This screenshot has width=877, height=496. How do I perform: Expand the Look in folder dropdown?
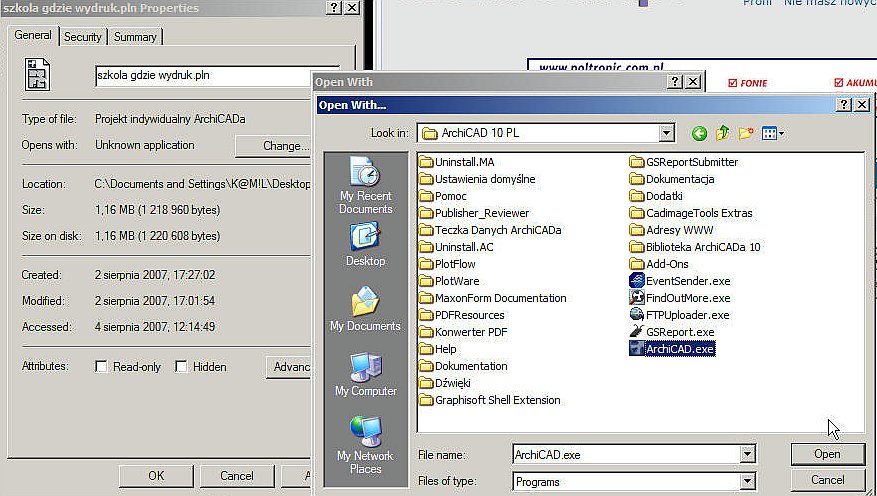click(666, 133)
